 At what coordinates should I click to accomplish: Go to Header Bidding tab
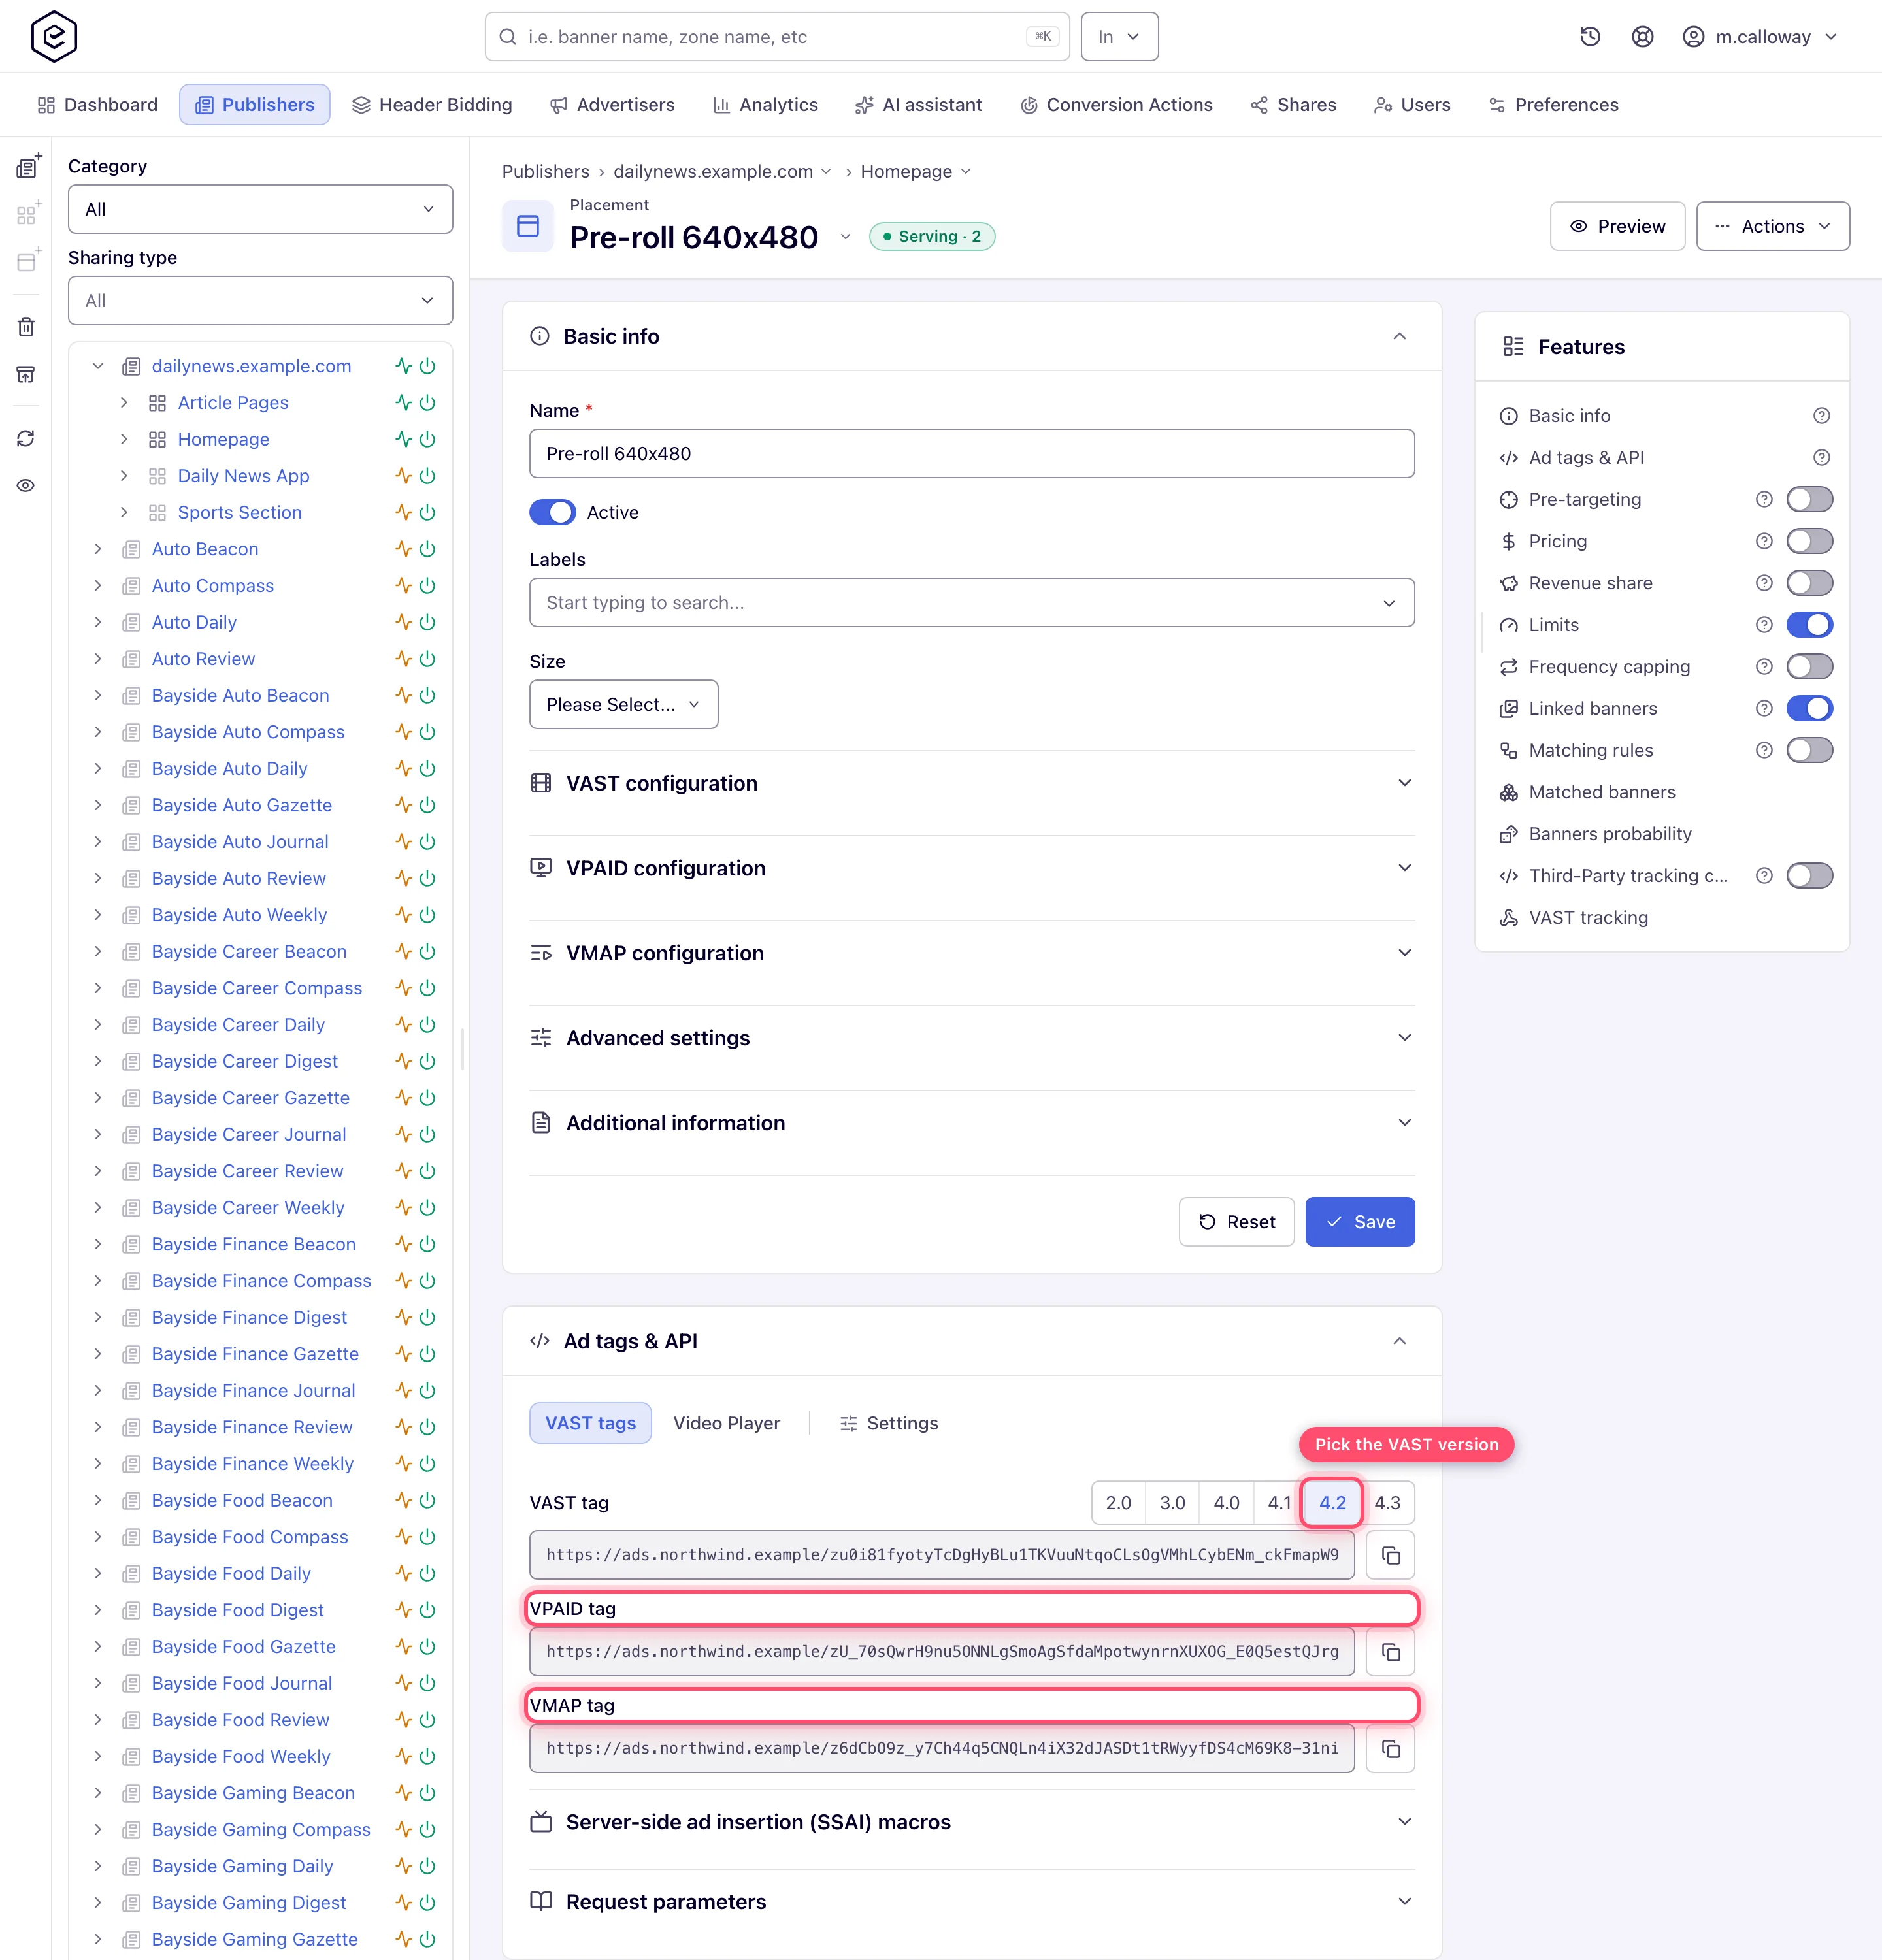coord(432,105)
